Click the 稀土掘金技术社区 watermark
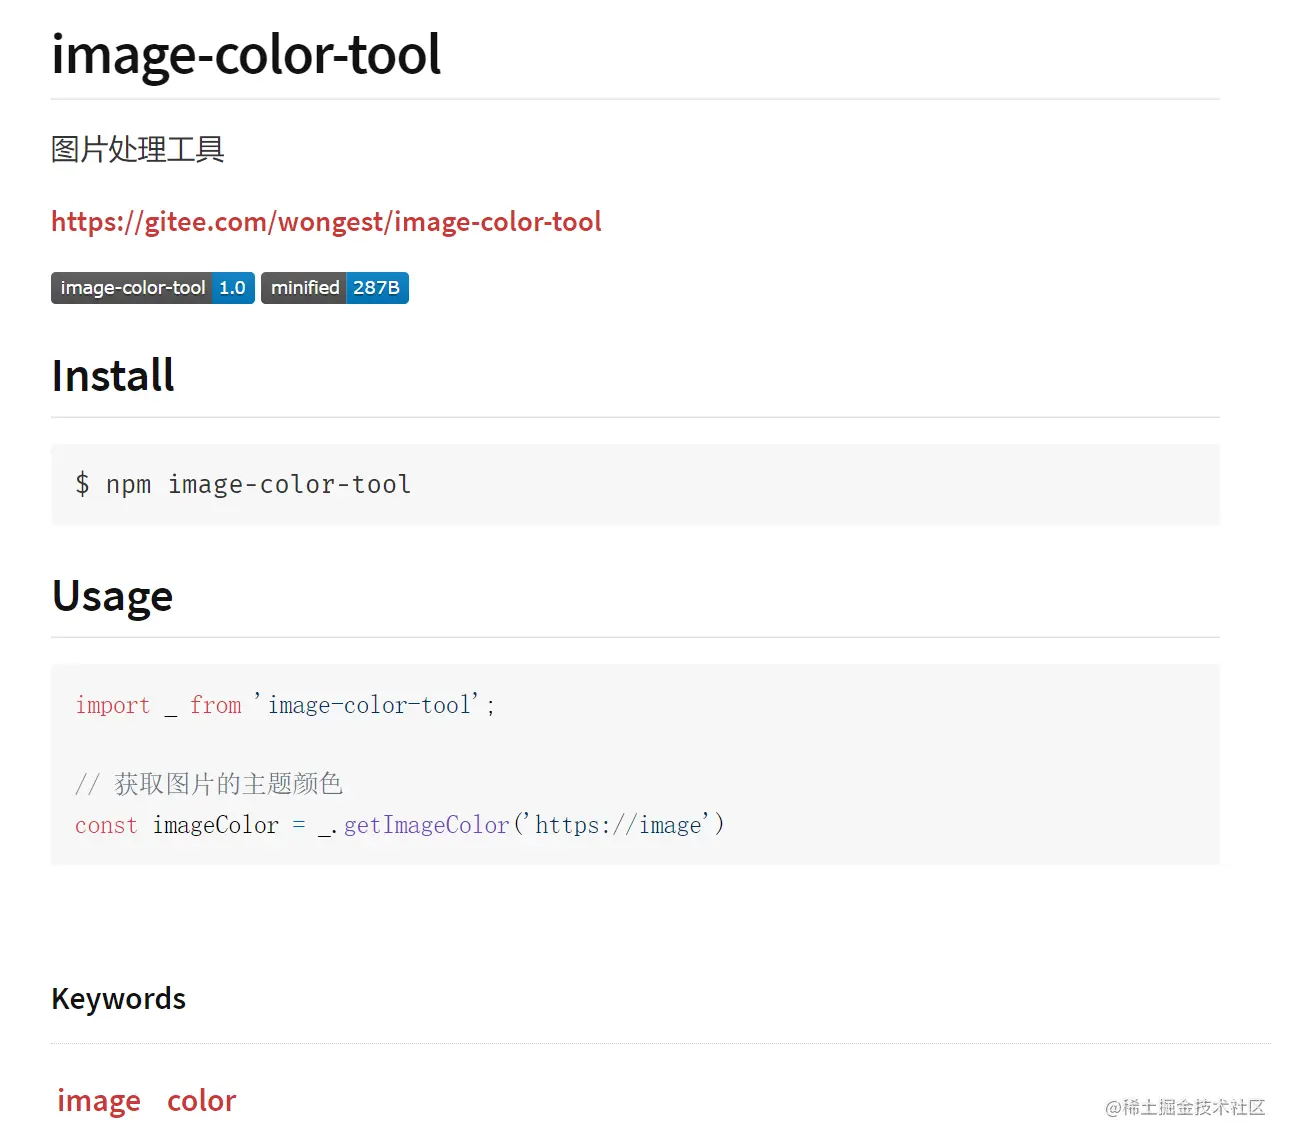 point(1186,1107)
